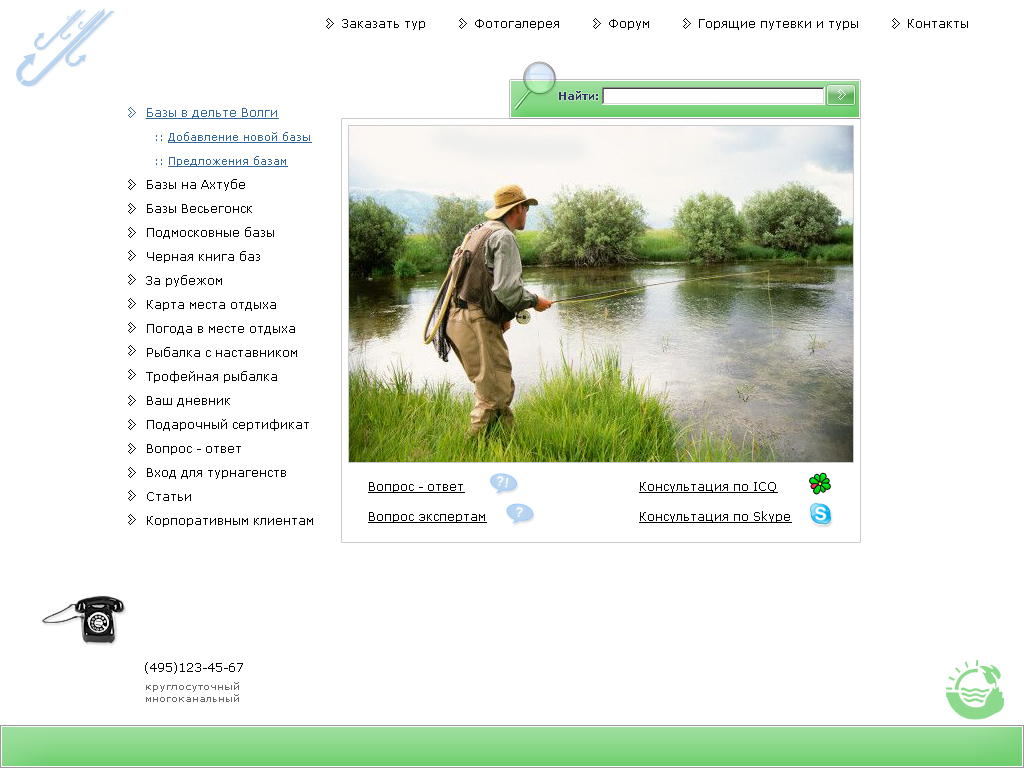Follow the Предложения базам link

point(227,160)
